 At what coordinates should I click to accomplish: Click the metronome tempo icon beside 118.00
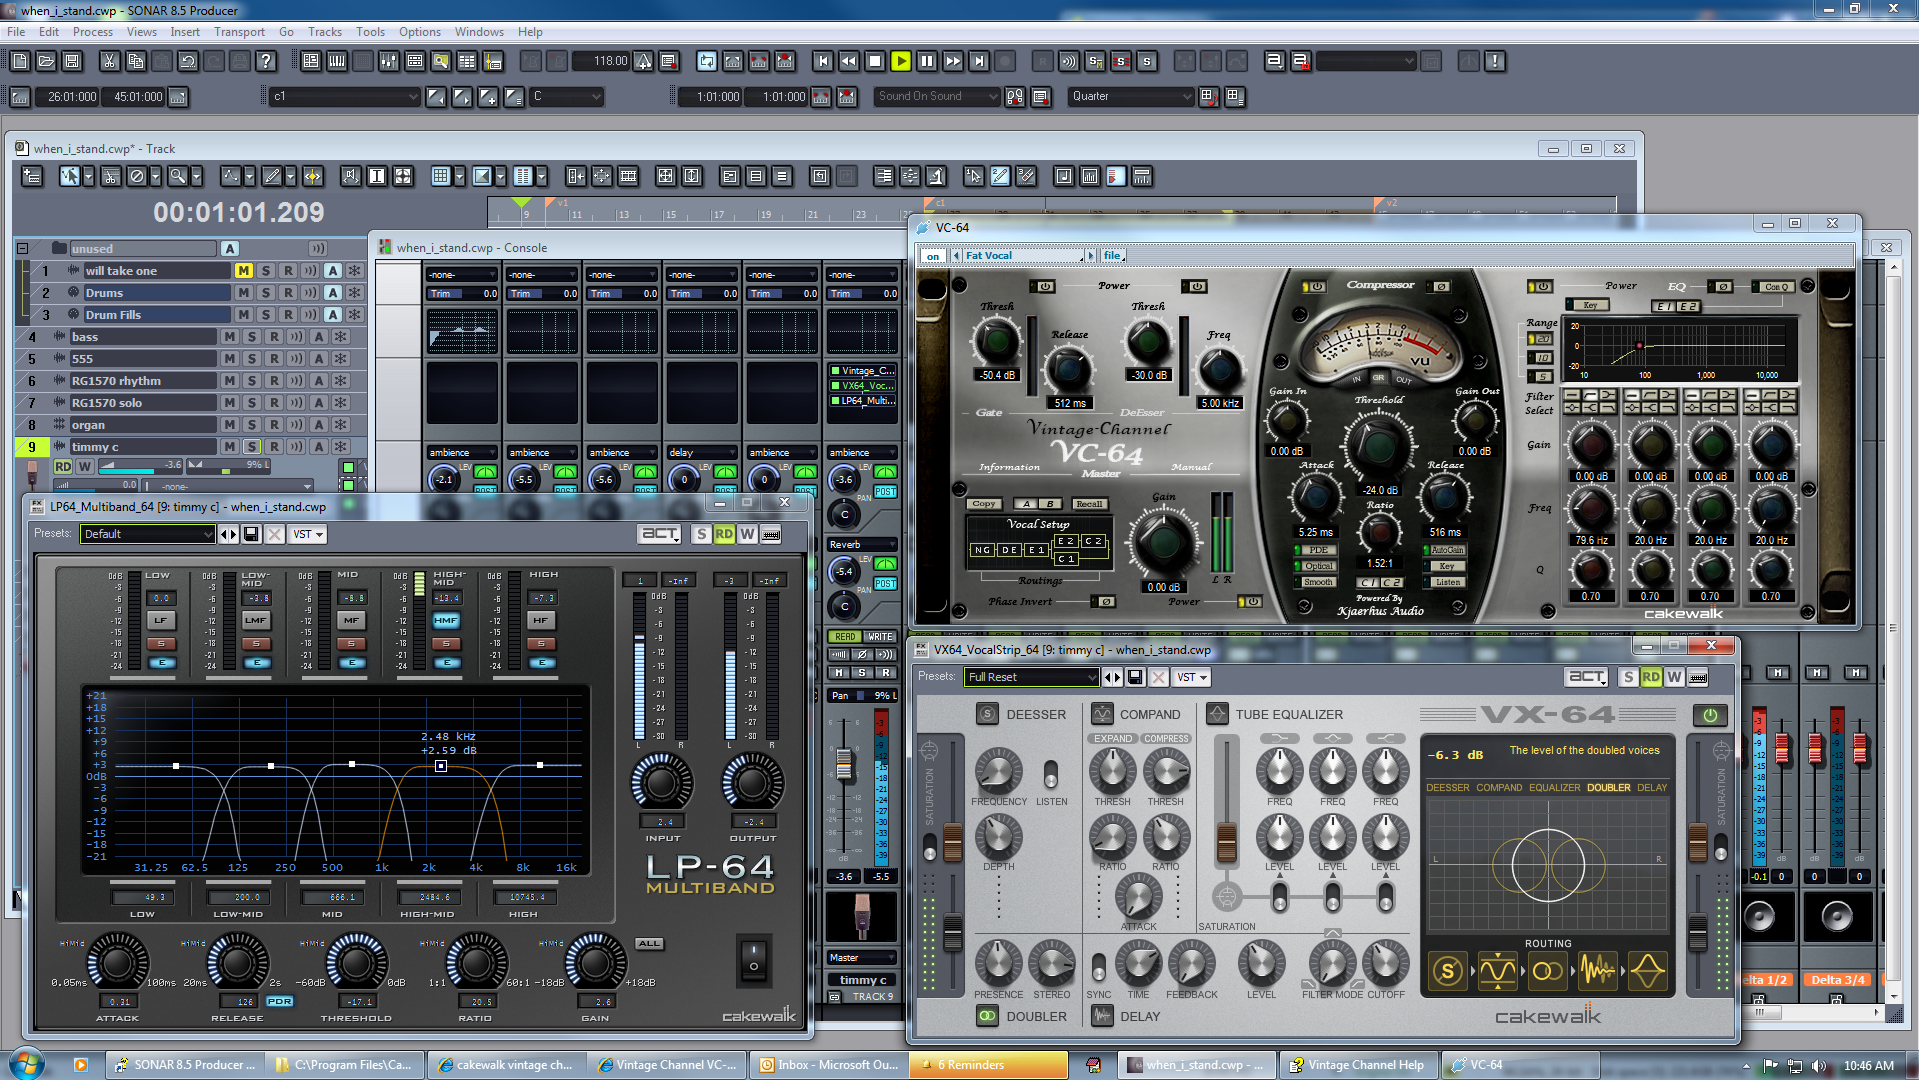[x=644, y=61]
